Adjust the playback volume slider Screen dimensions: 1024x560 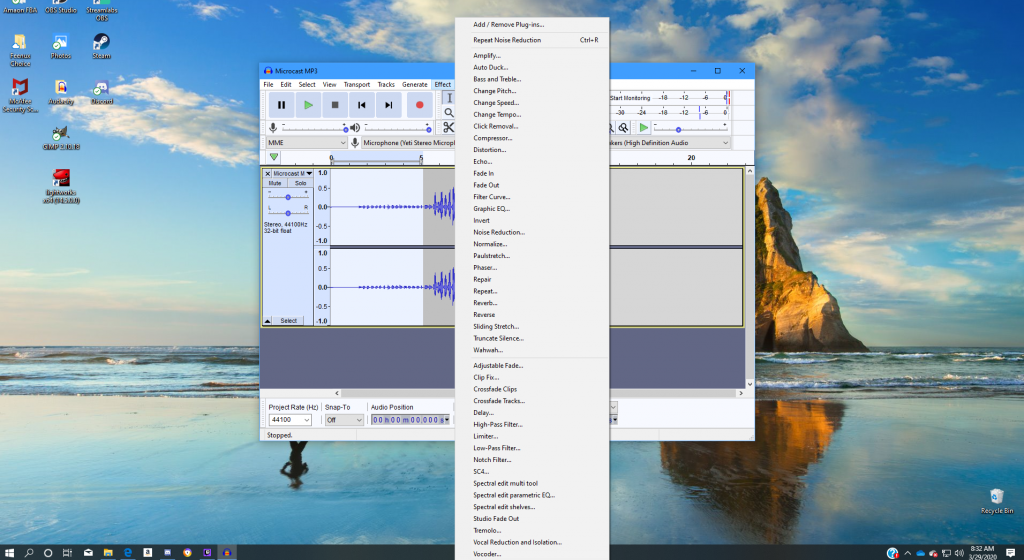coord(397,128)
